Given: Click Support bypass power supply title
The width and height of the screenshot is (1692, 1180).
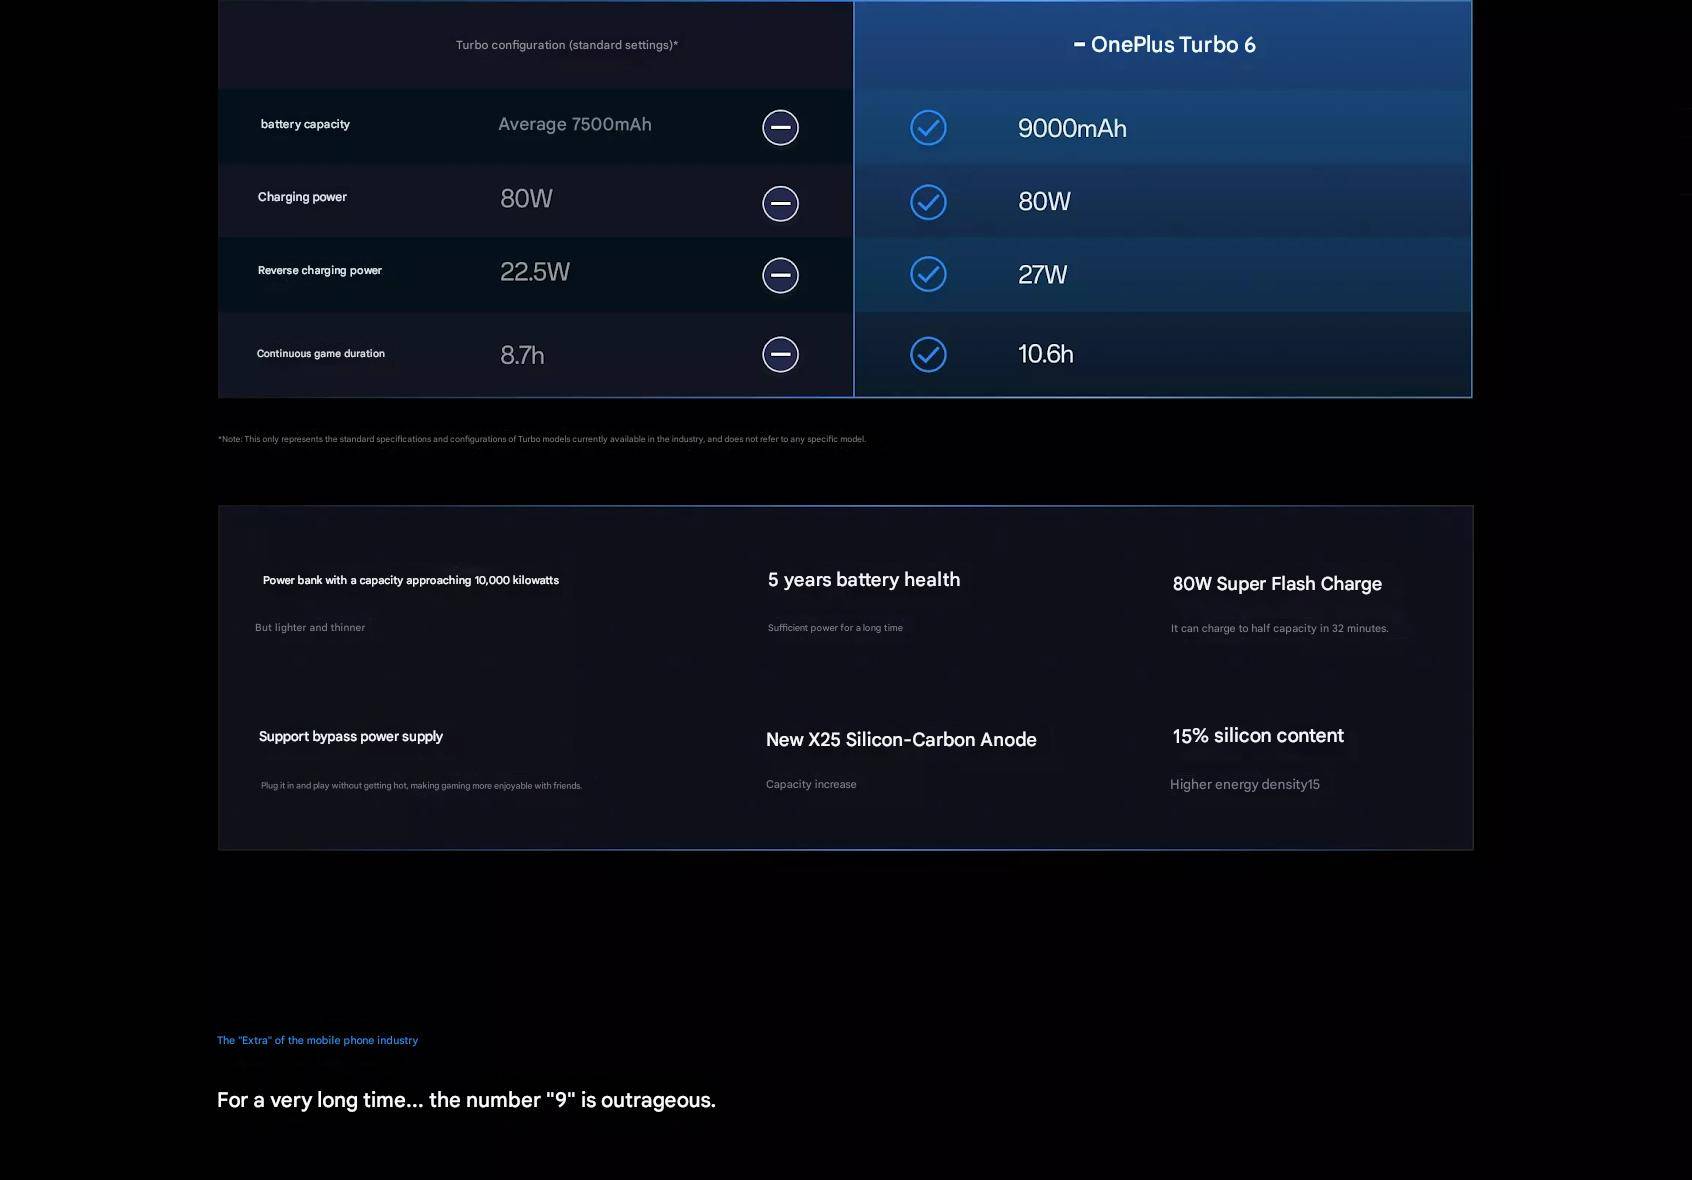Looking at the screenshot, I should (x=350, y=736).
